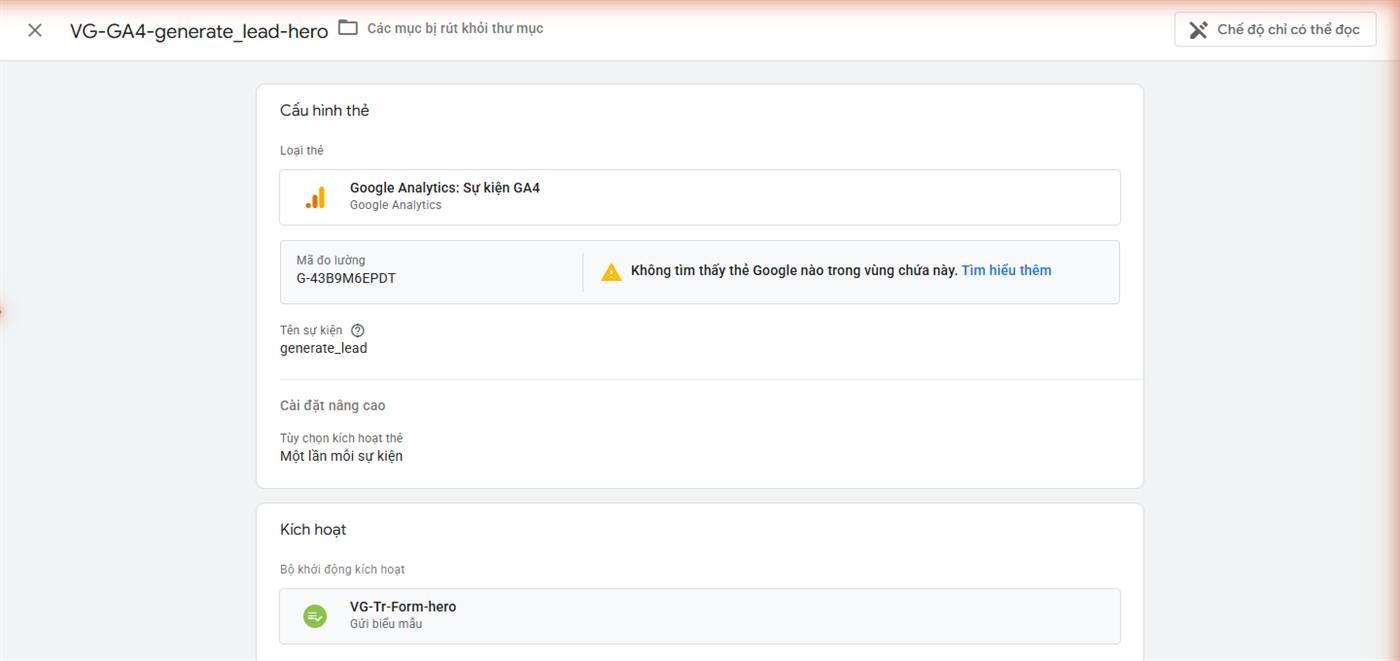This screenshot has width=1400, height=661.
Task: Open the VG-Tr-Form-hero trigger
Action: pos(700,616)
